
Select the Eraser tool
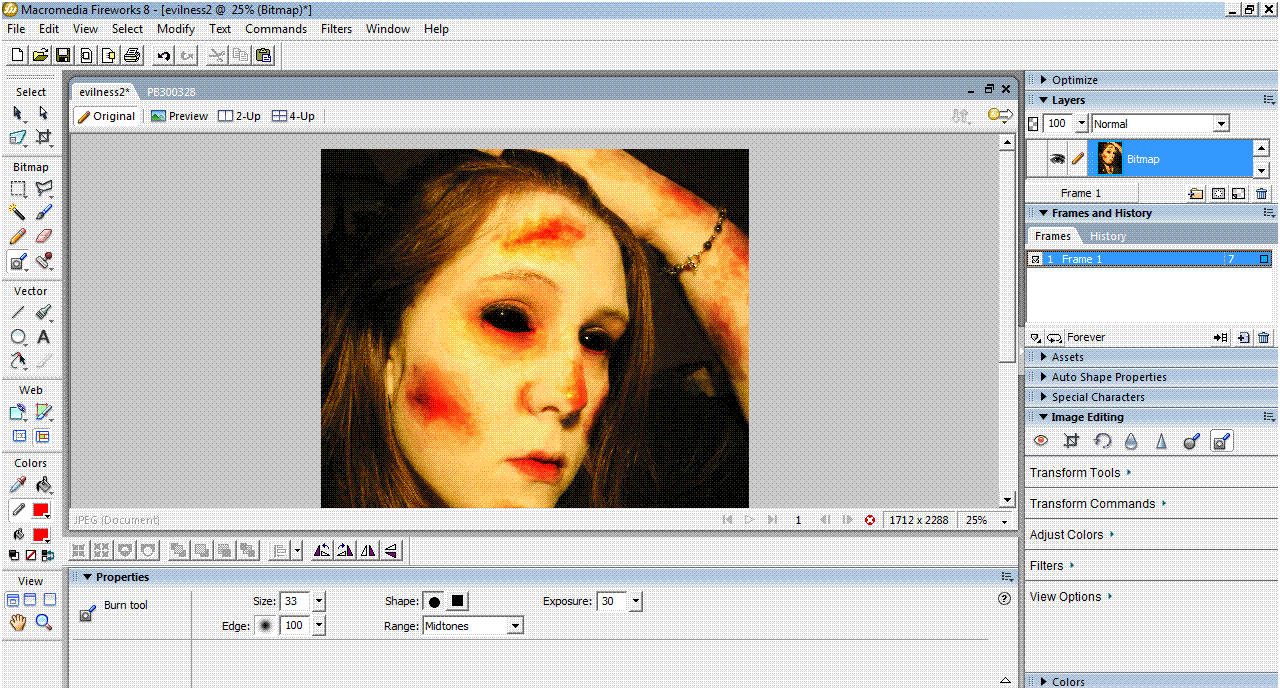click(43, 237)
